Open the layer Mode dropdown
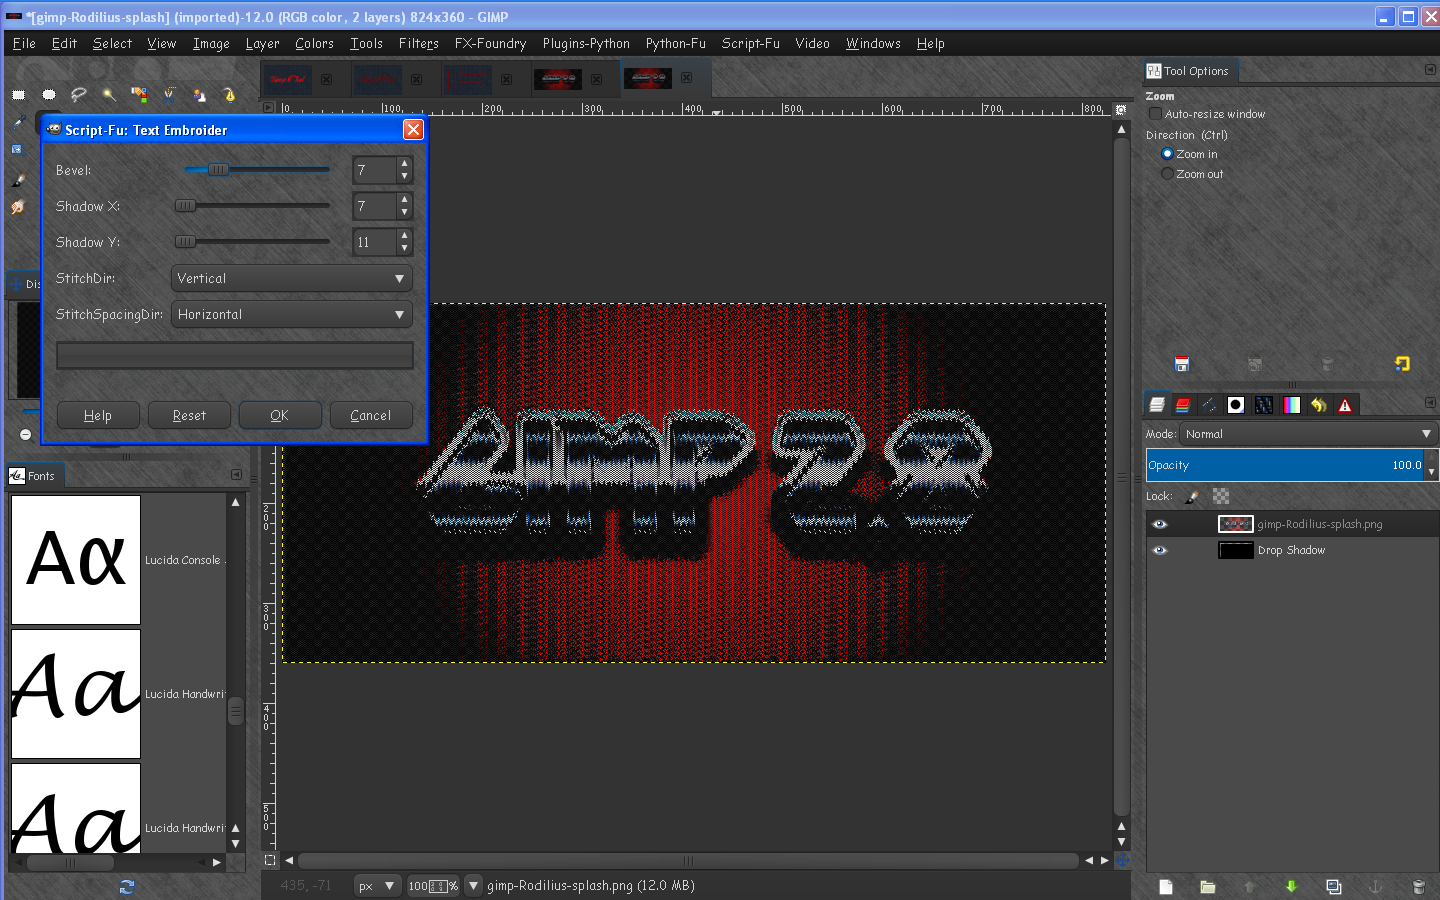 point(1308,434)
